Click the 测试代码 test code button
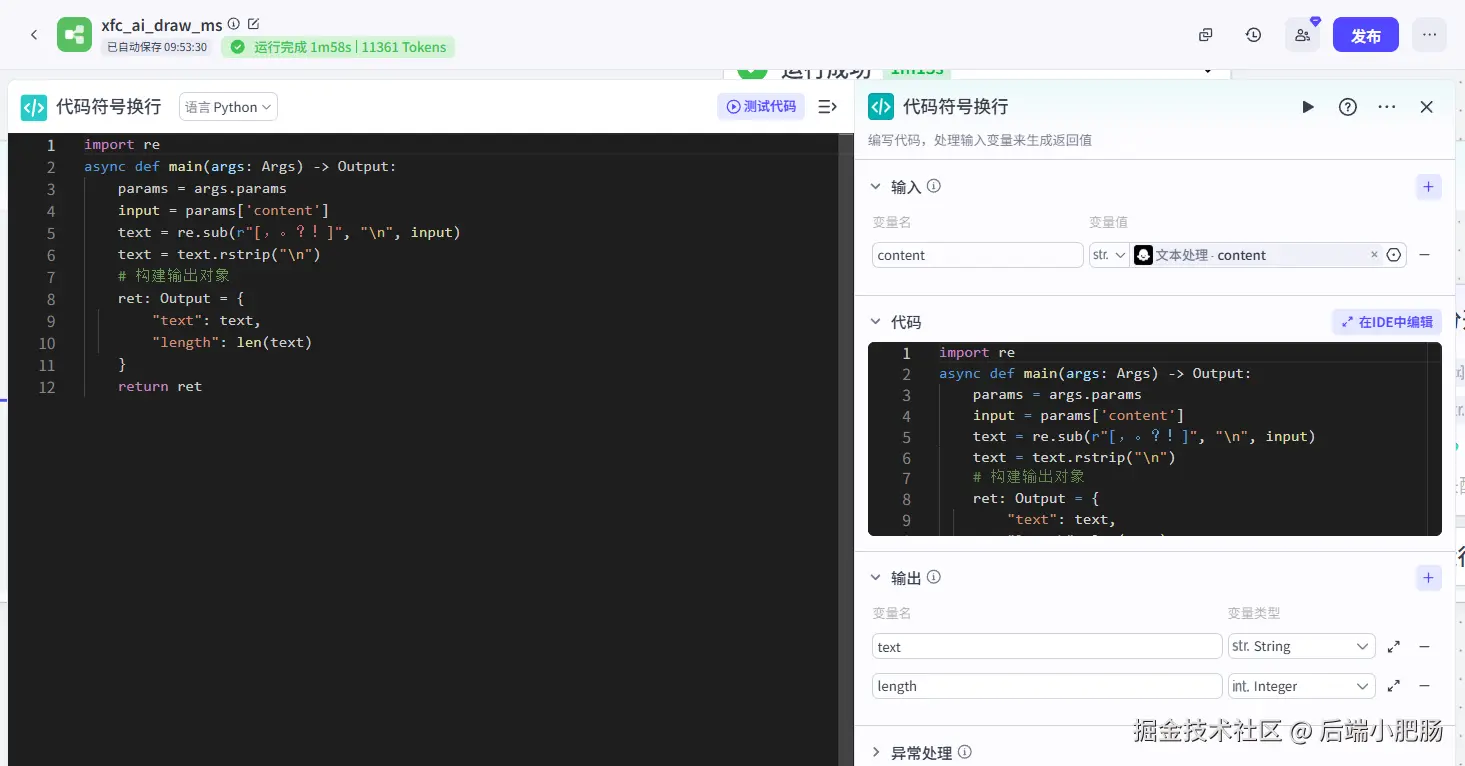This screenshot has width=1465, height=766. point(761,106)
